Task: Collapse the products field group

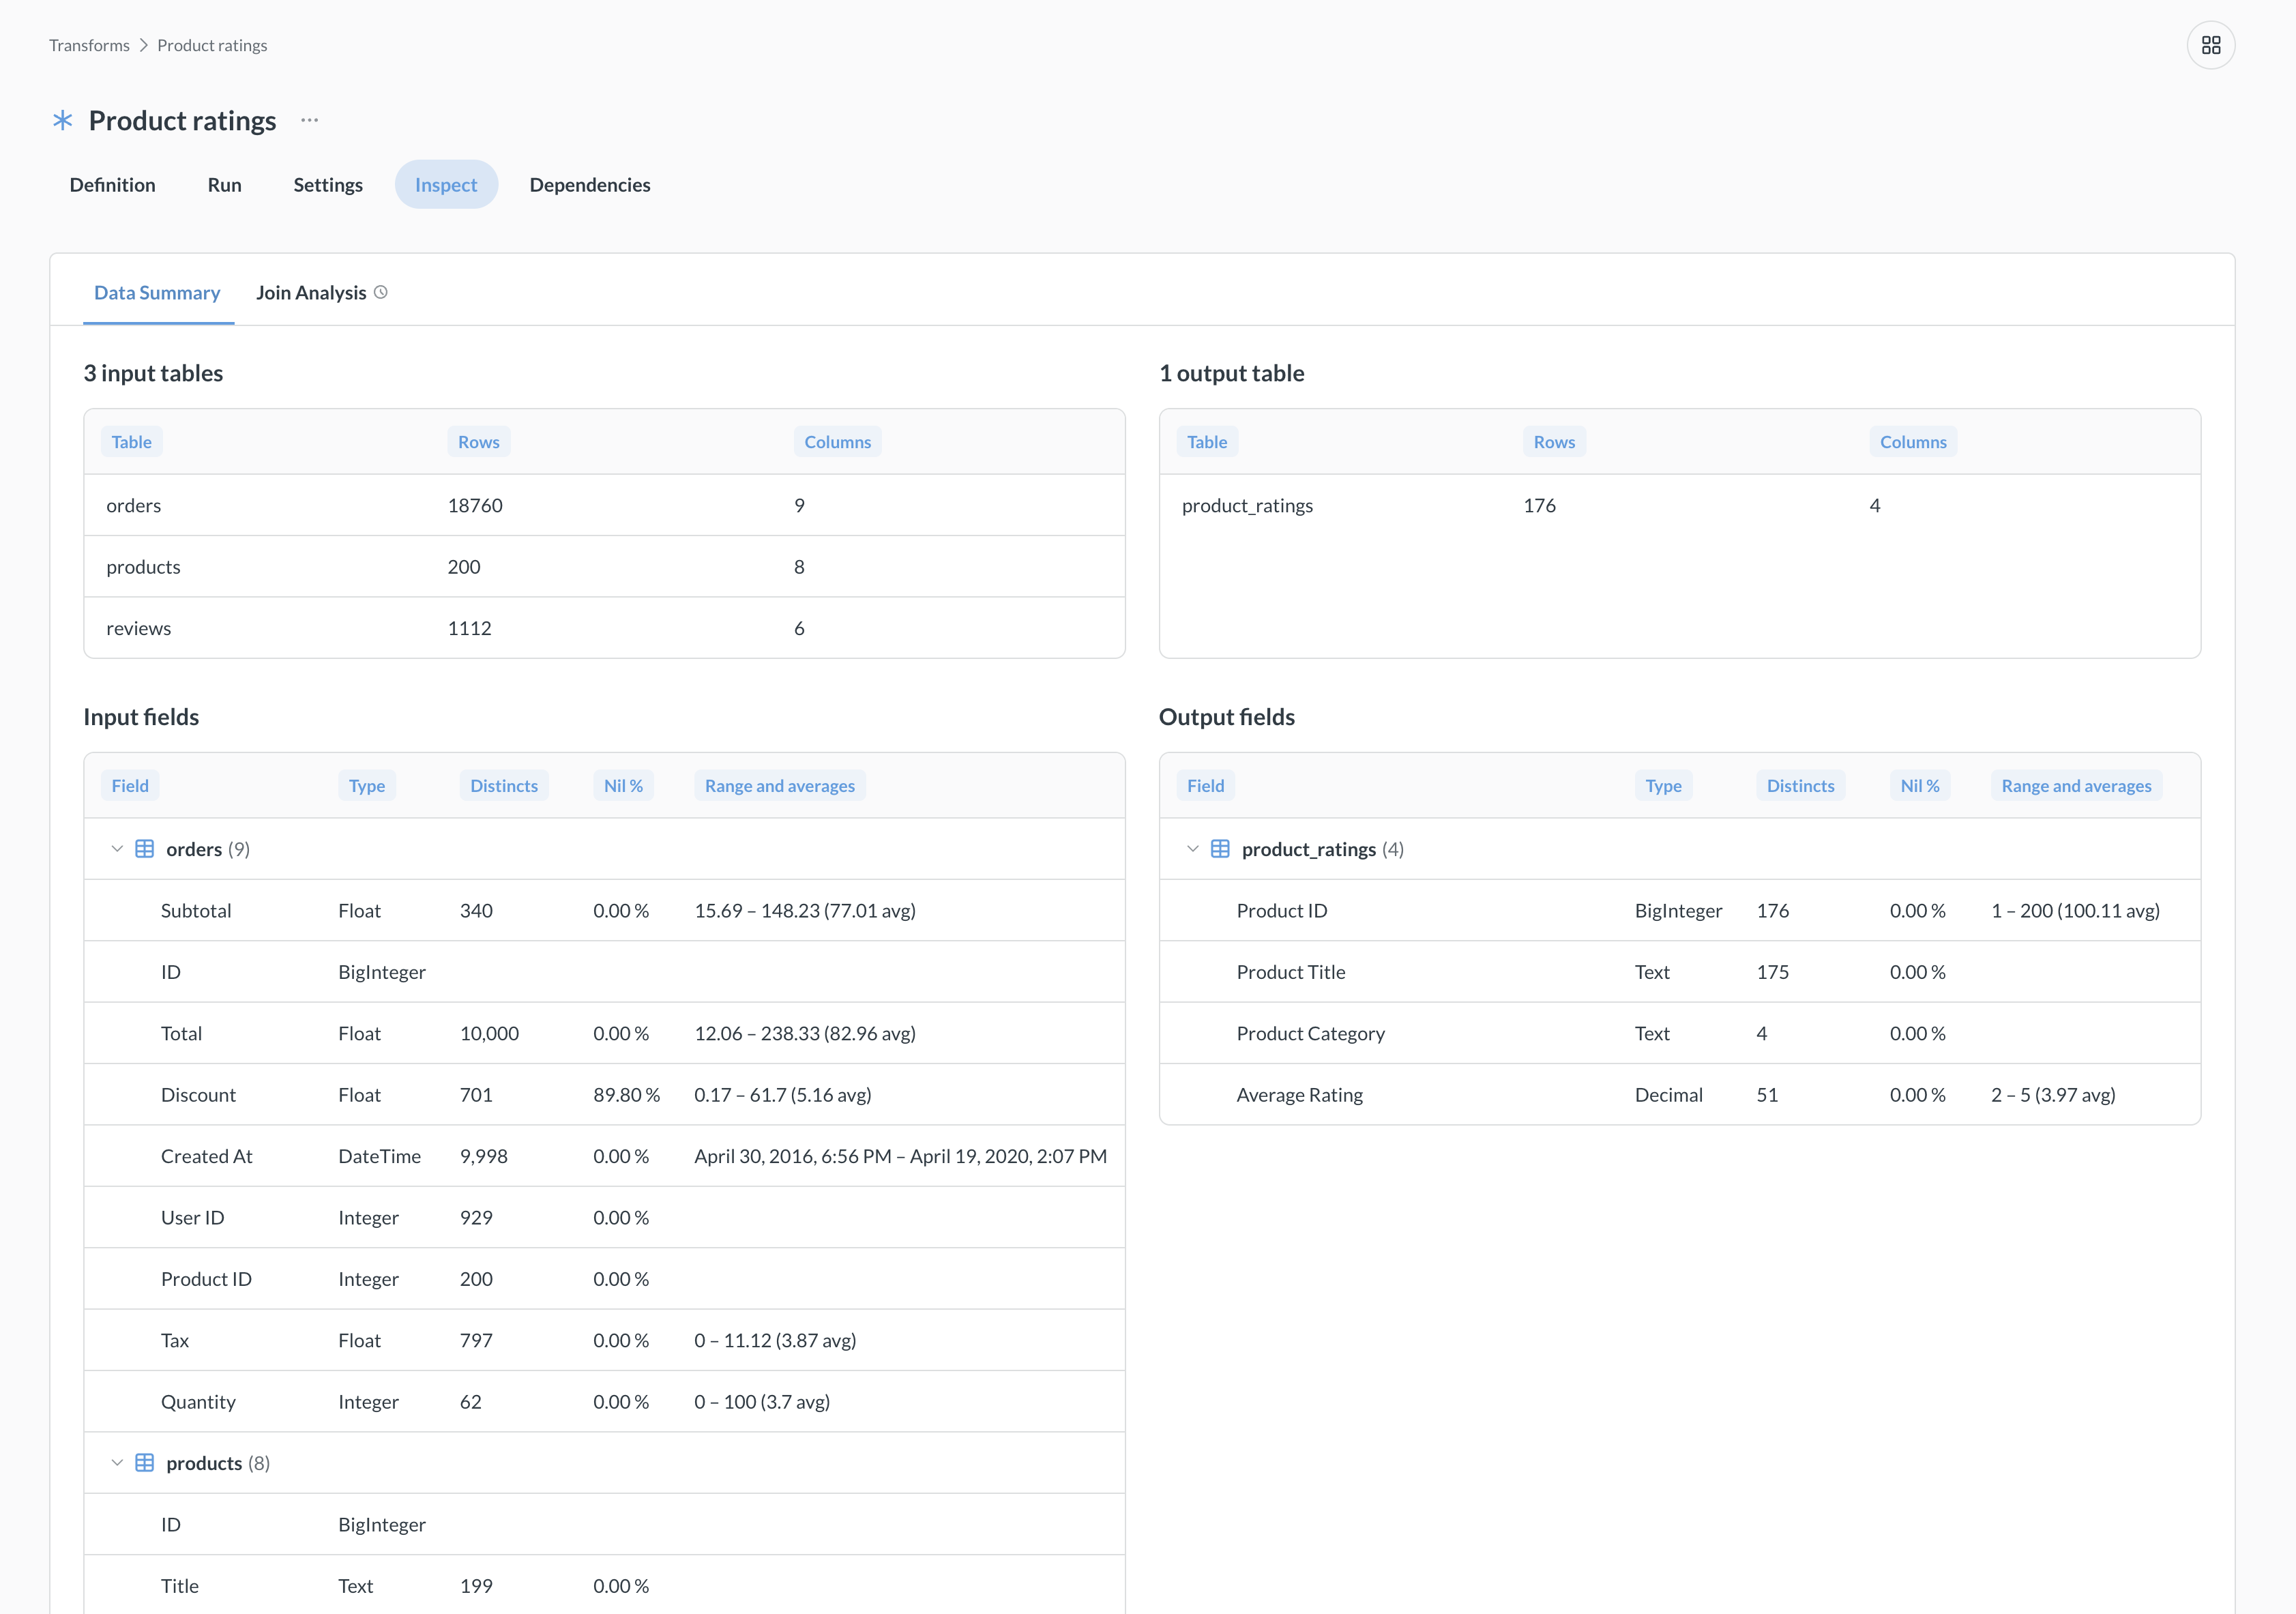Action: click(117, 1462)
